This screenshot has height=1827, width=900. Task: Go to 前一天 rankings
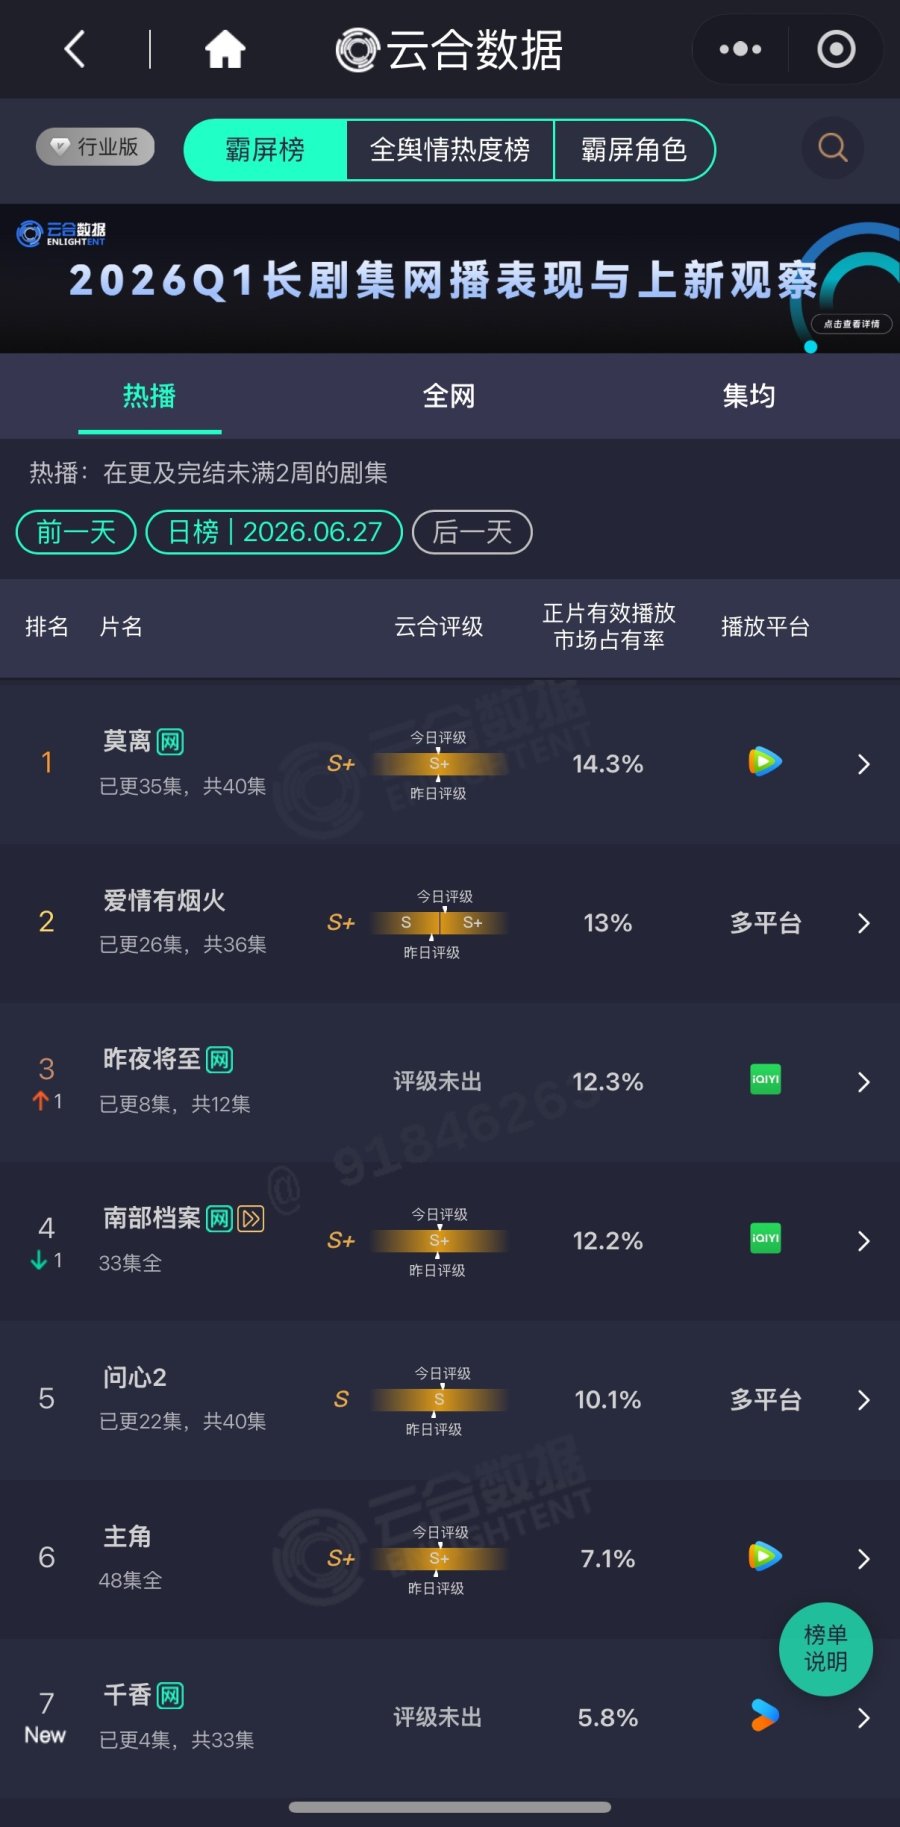coord(76,532)
